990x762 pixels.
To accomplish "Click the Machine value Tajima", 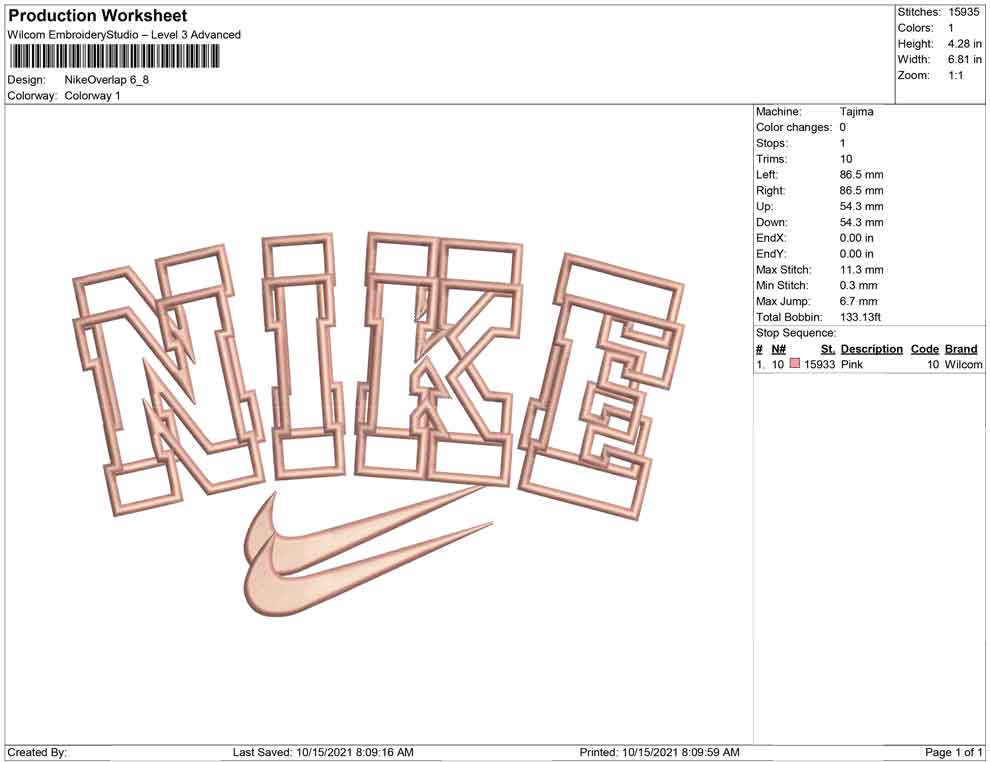I will point(857,111).
